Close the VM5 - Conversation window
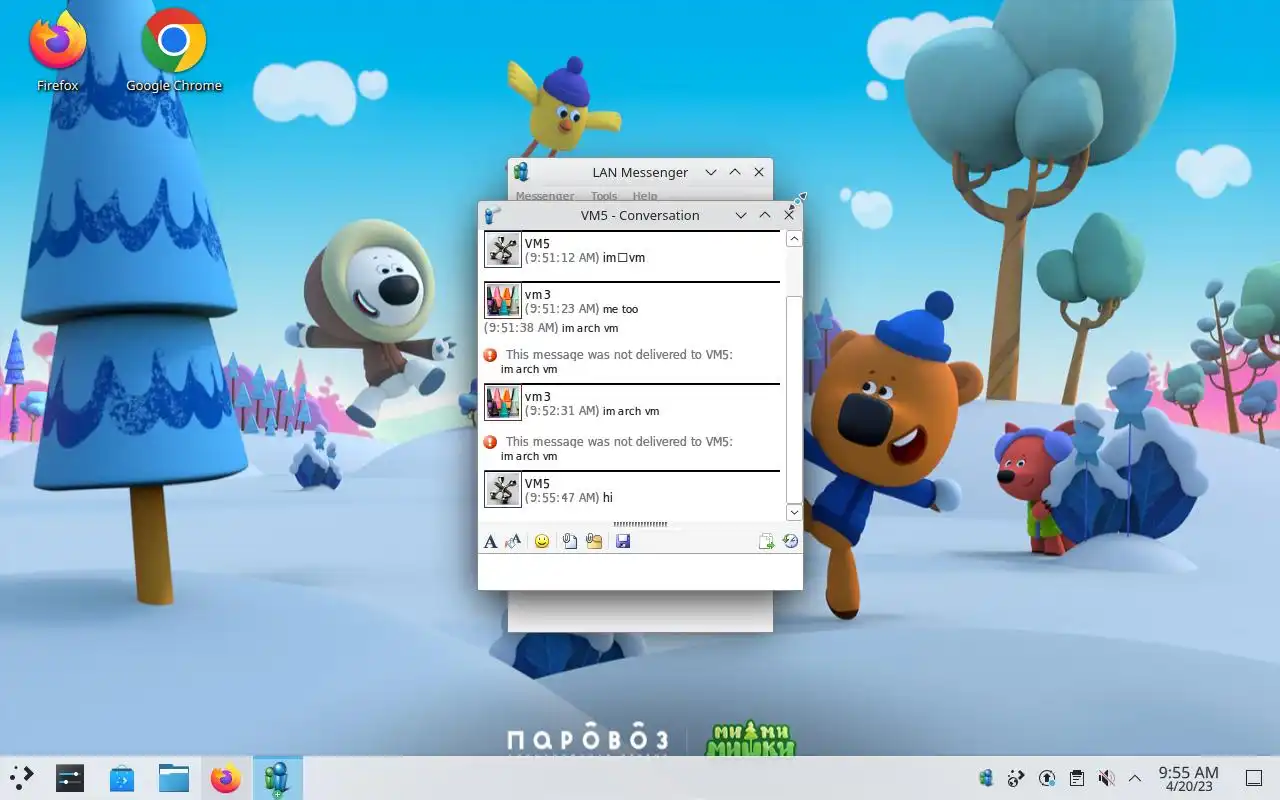The width and height of the screenshot is (1280, 800). pyautogui.click(x=789, y=215)
